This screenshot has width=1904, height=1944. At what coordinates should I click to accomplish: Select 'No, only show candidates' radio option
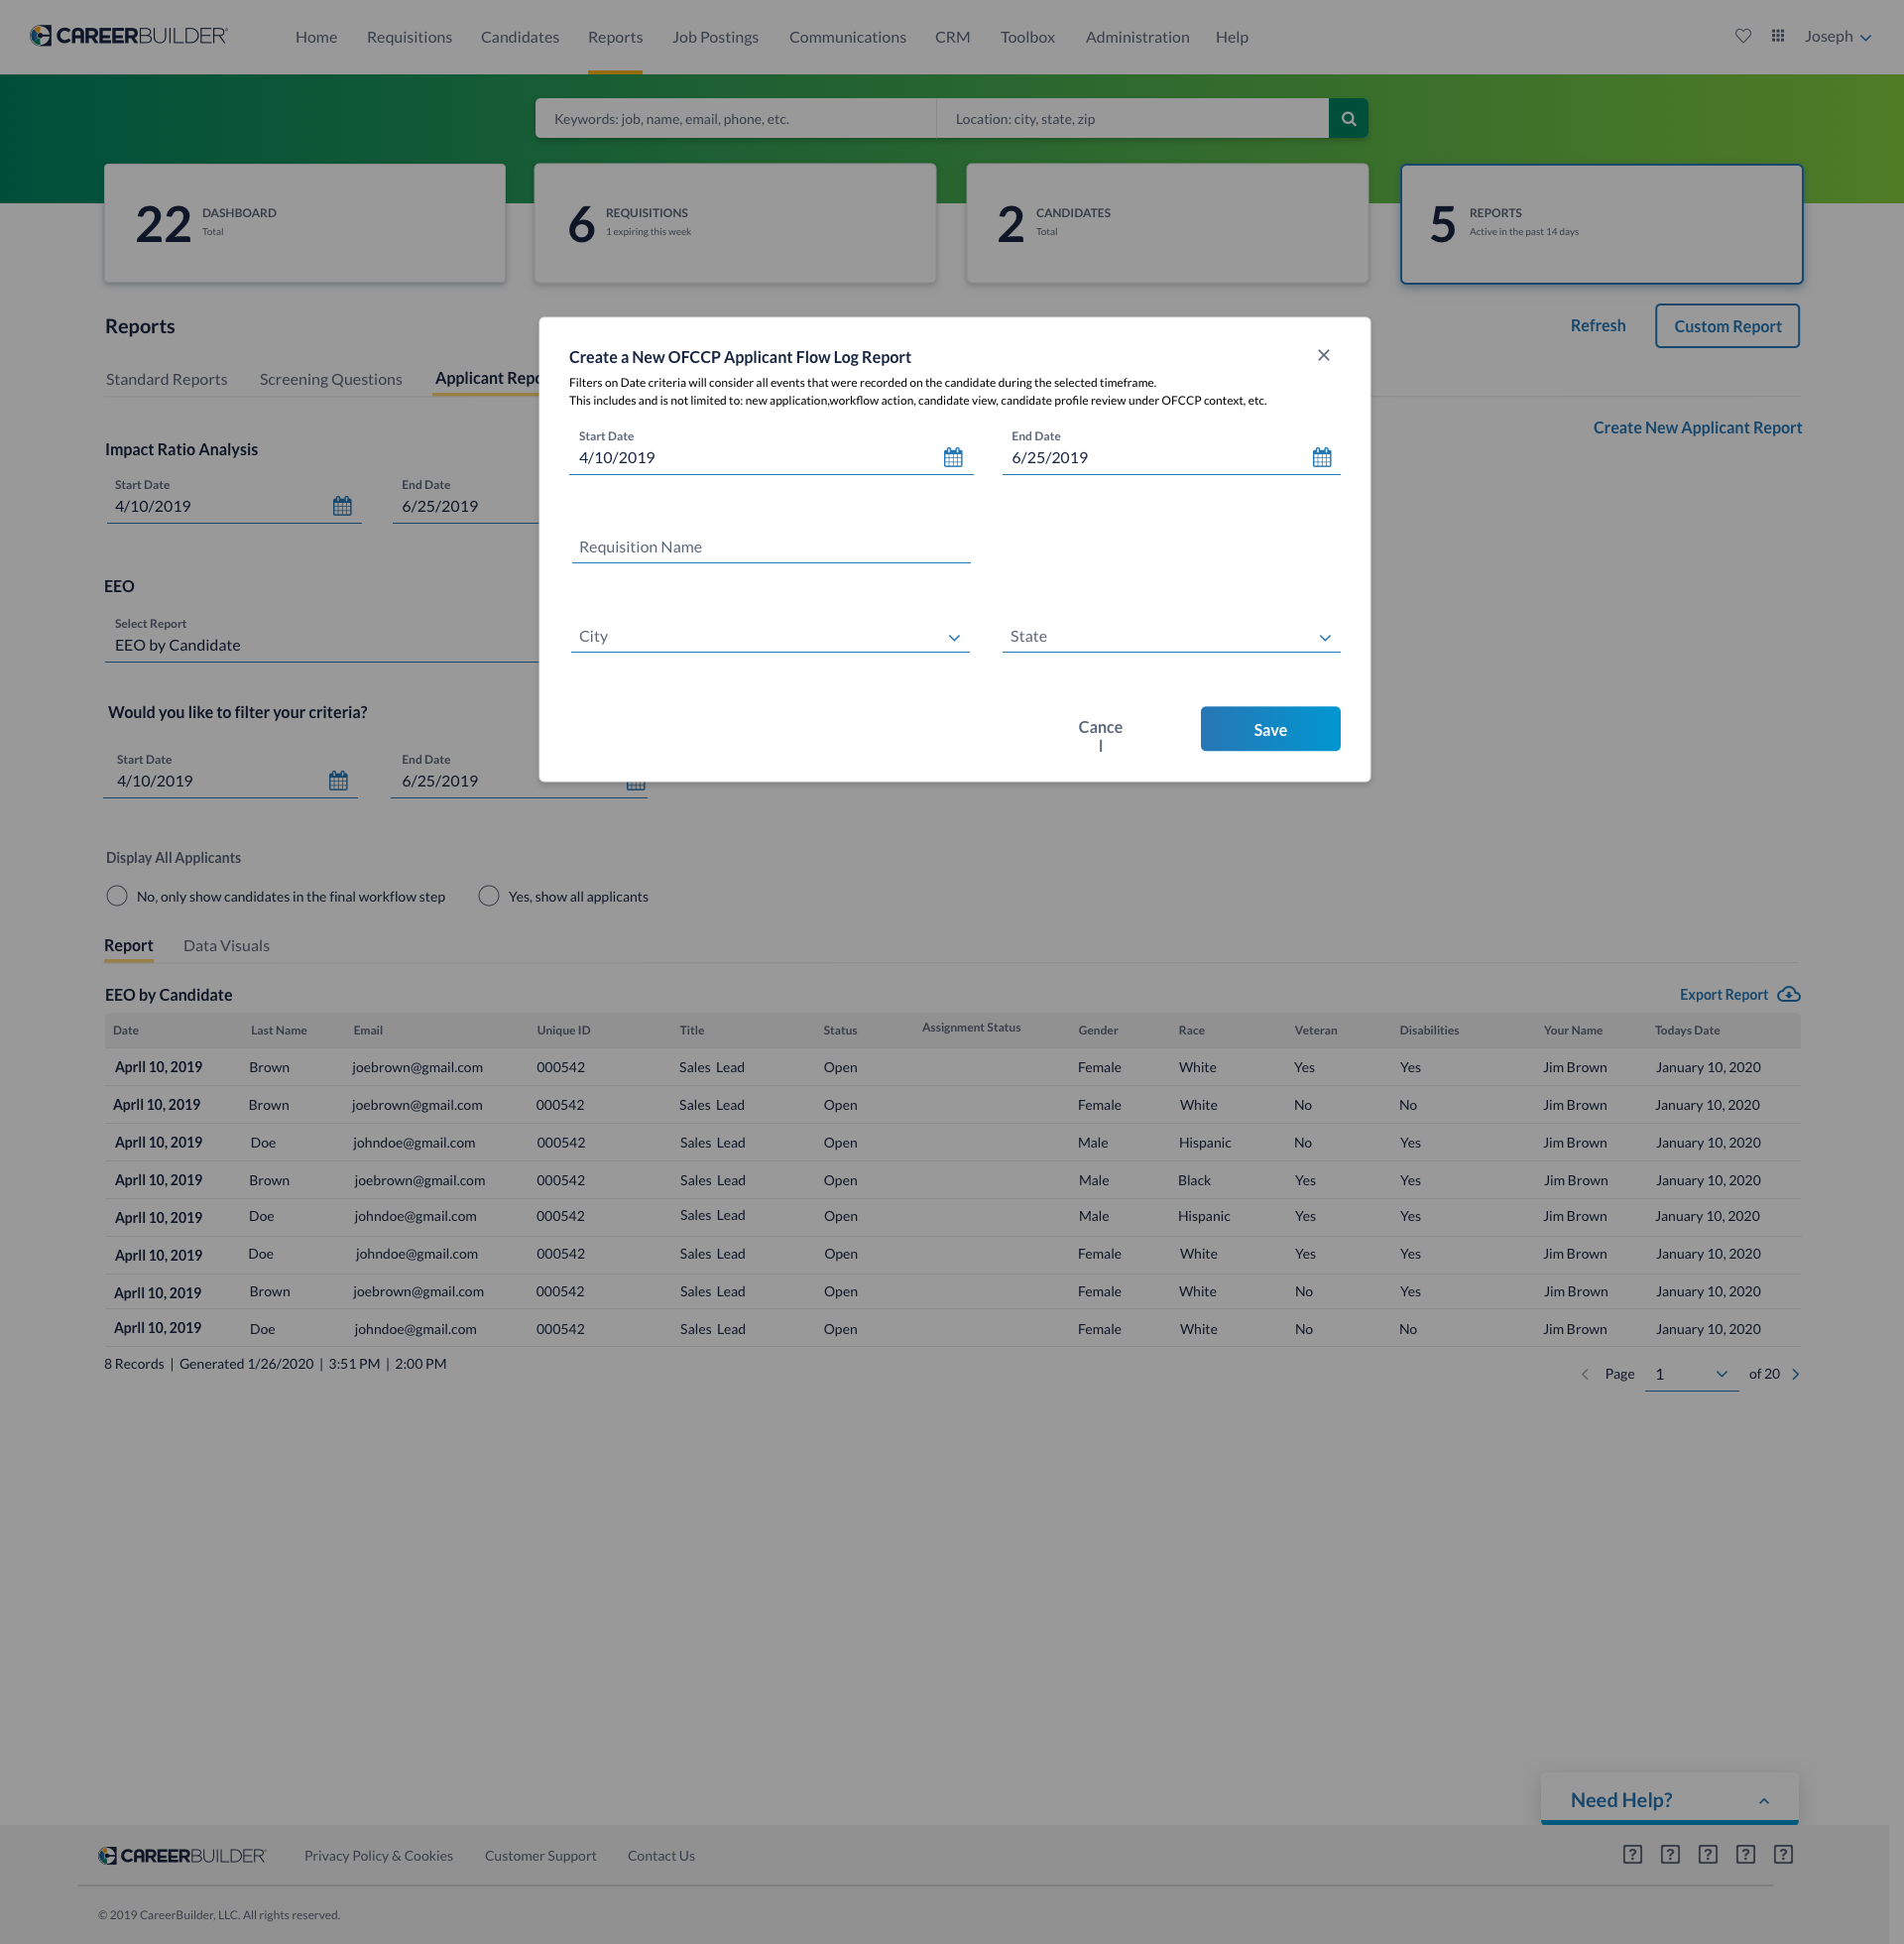click(117, 896)
